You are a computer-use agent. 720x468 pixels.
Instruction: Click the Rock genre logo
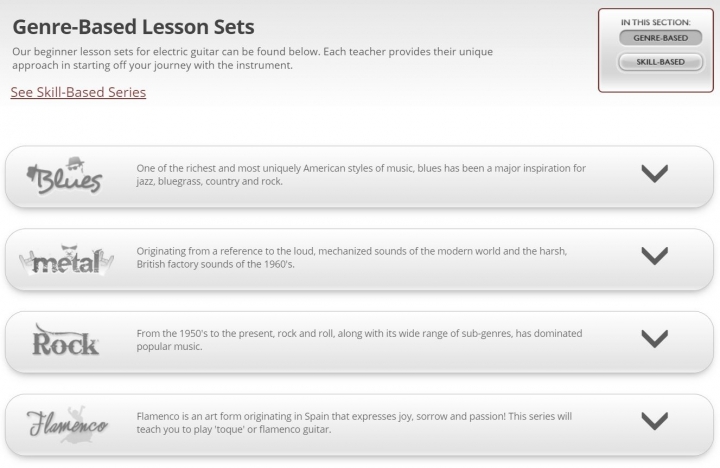65,340
